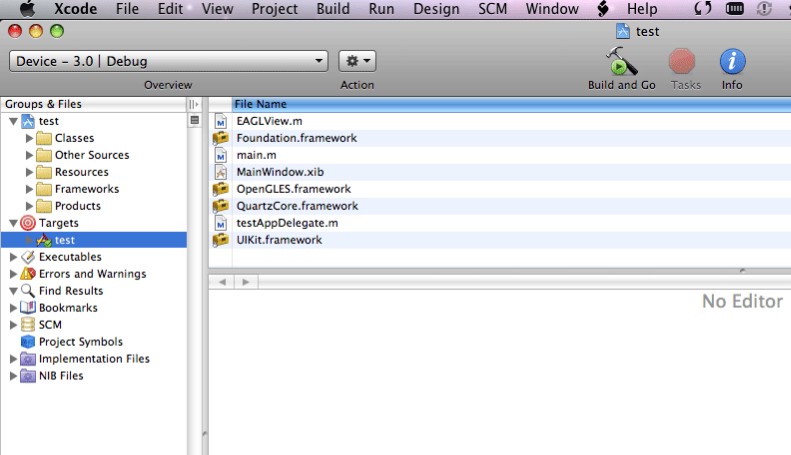
Task: Expand the Frameworks group triangle
Action: [x=29, y=189]
